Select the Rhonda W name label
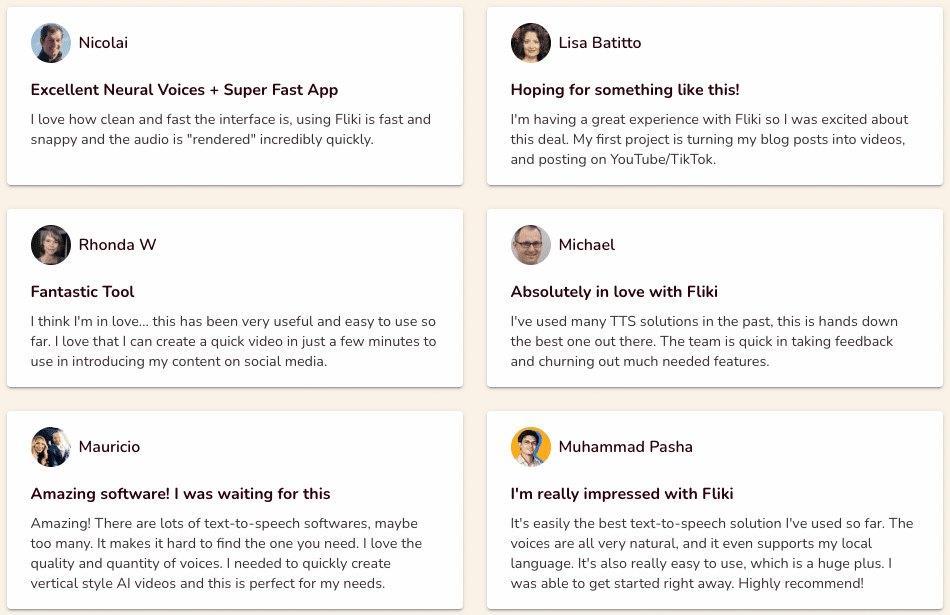Screen dimensions: 950x615 pos(118,245)
